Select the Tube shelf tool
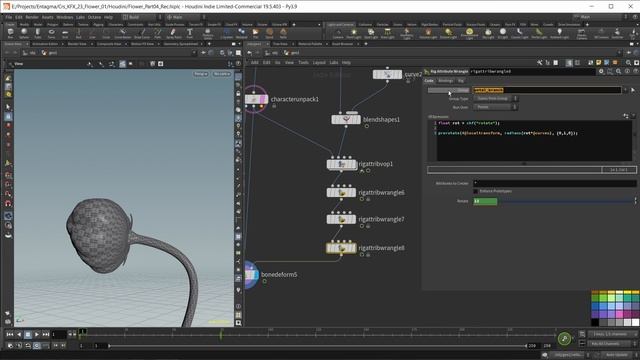Viewport: 640px width, 360px height. tap(38, 33)
